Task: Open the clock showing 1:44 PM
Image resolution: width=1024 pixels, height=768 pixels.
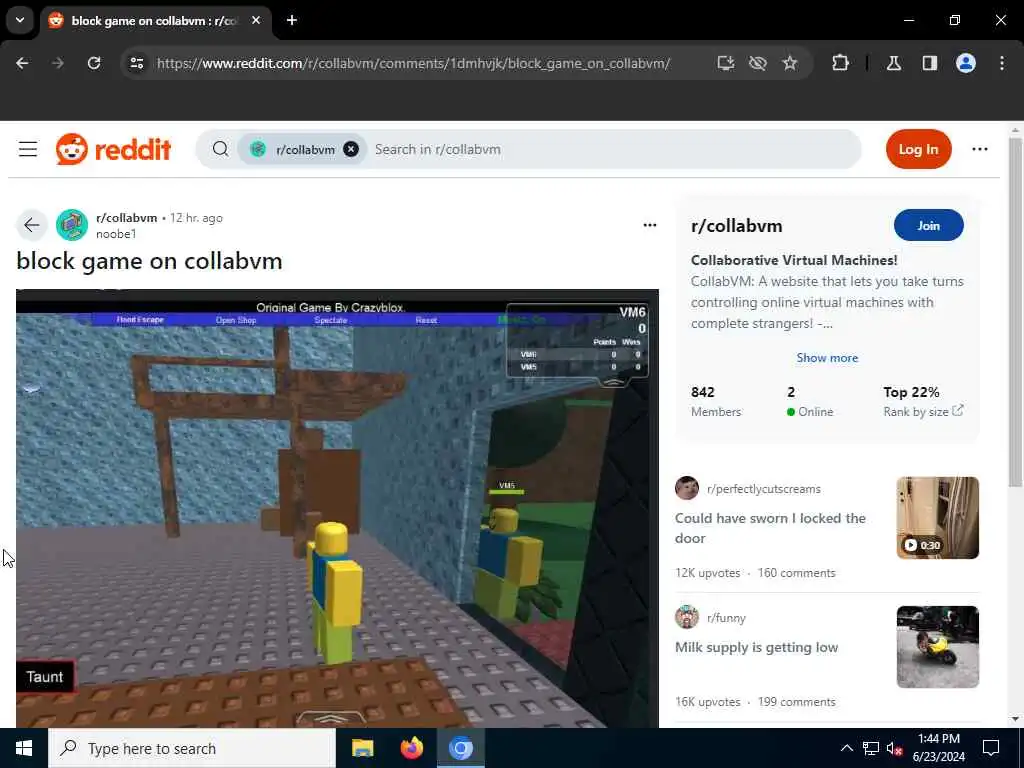Action: 938,748
